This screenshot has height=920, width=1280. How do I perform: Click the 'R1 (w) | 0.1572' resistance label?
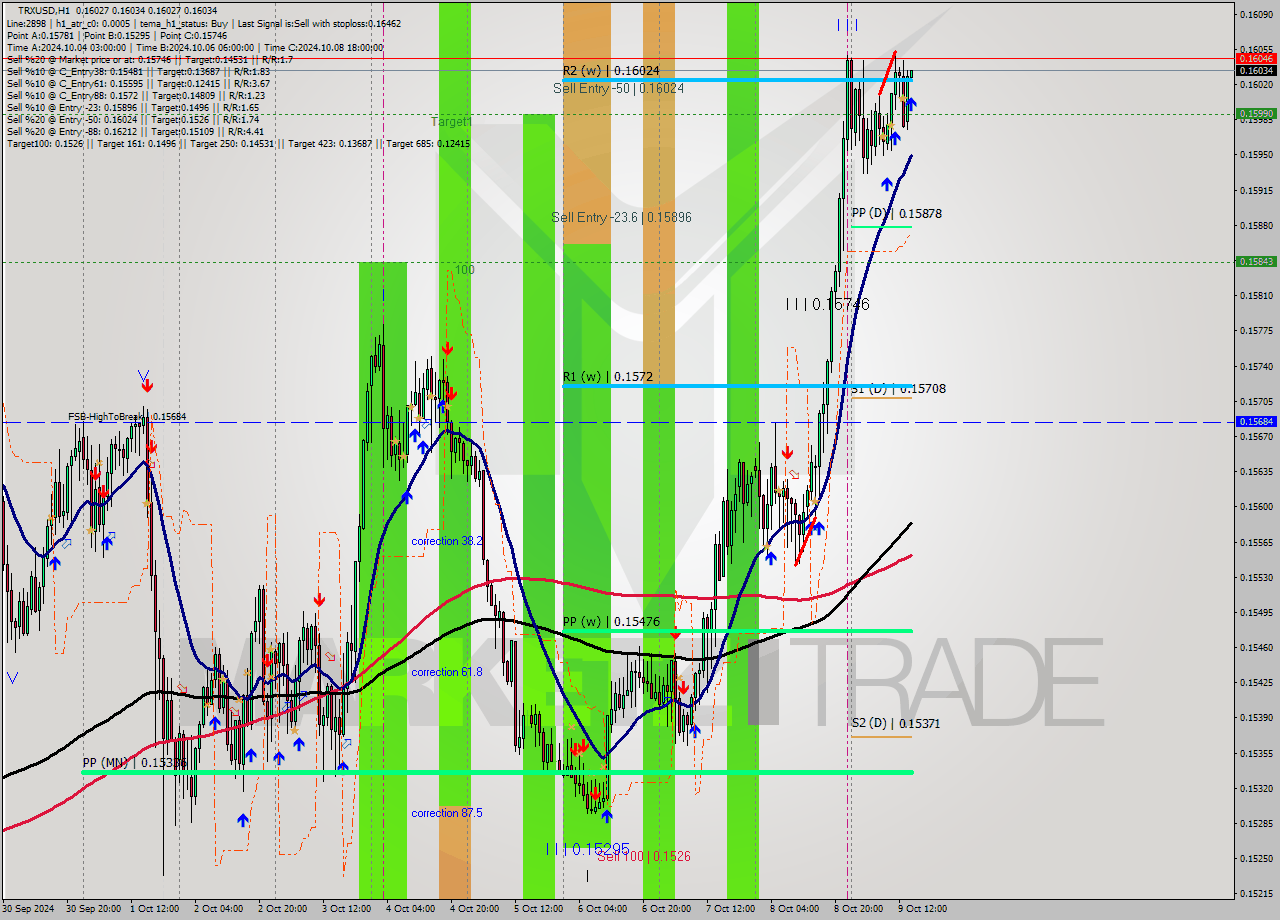pyautogui.click(x=608, y=377)
